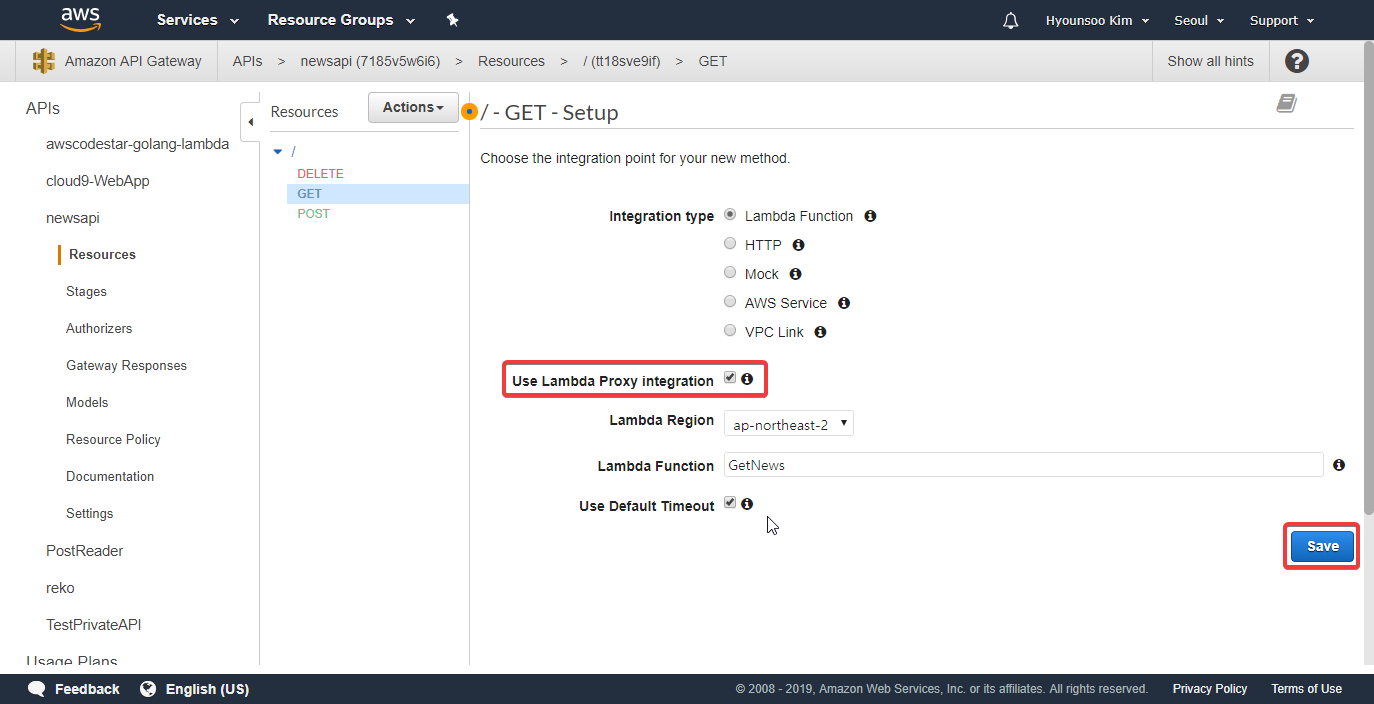The image size is (1374, 704).
Task: Show info icon next to Mock
Action: [x=795, y=274]
